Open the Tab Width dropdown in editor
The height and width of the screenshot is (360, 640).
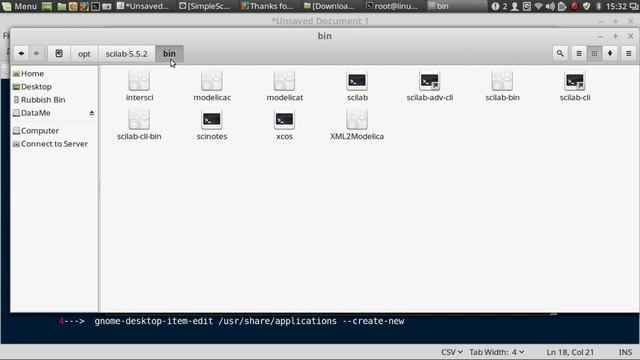[496, 352]
